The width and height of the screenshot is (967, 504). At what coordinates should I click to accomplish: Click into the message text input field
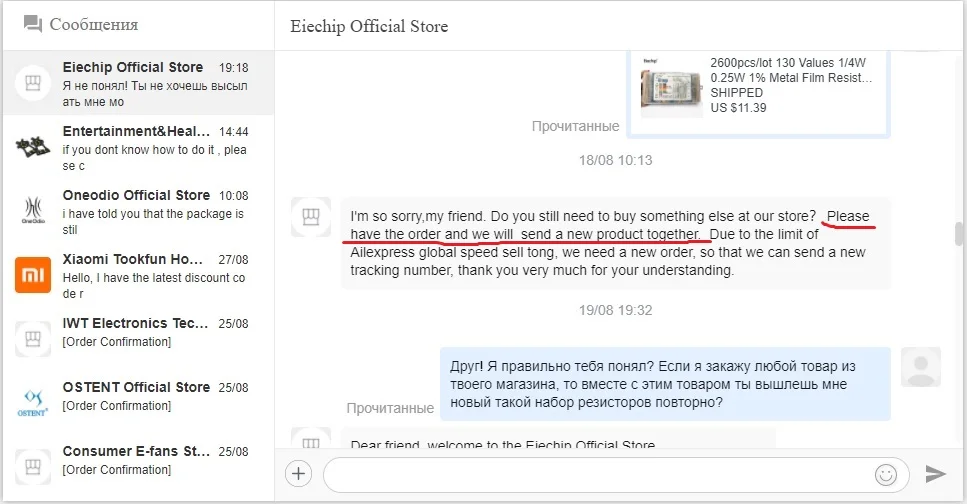pyautogui.click(x=615, y=474)
